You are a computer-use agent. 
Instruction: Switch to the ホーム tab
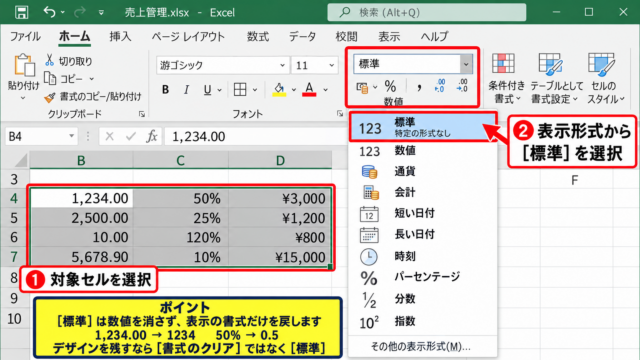point(74,36)
